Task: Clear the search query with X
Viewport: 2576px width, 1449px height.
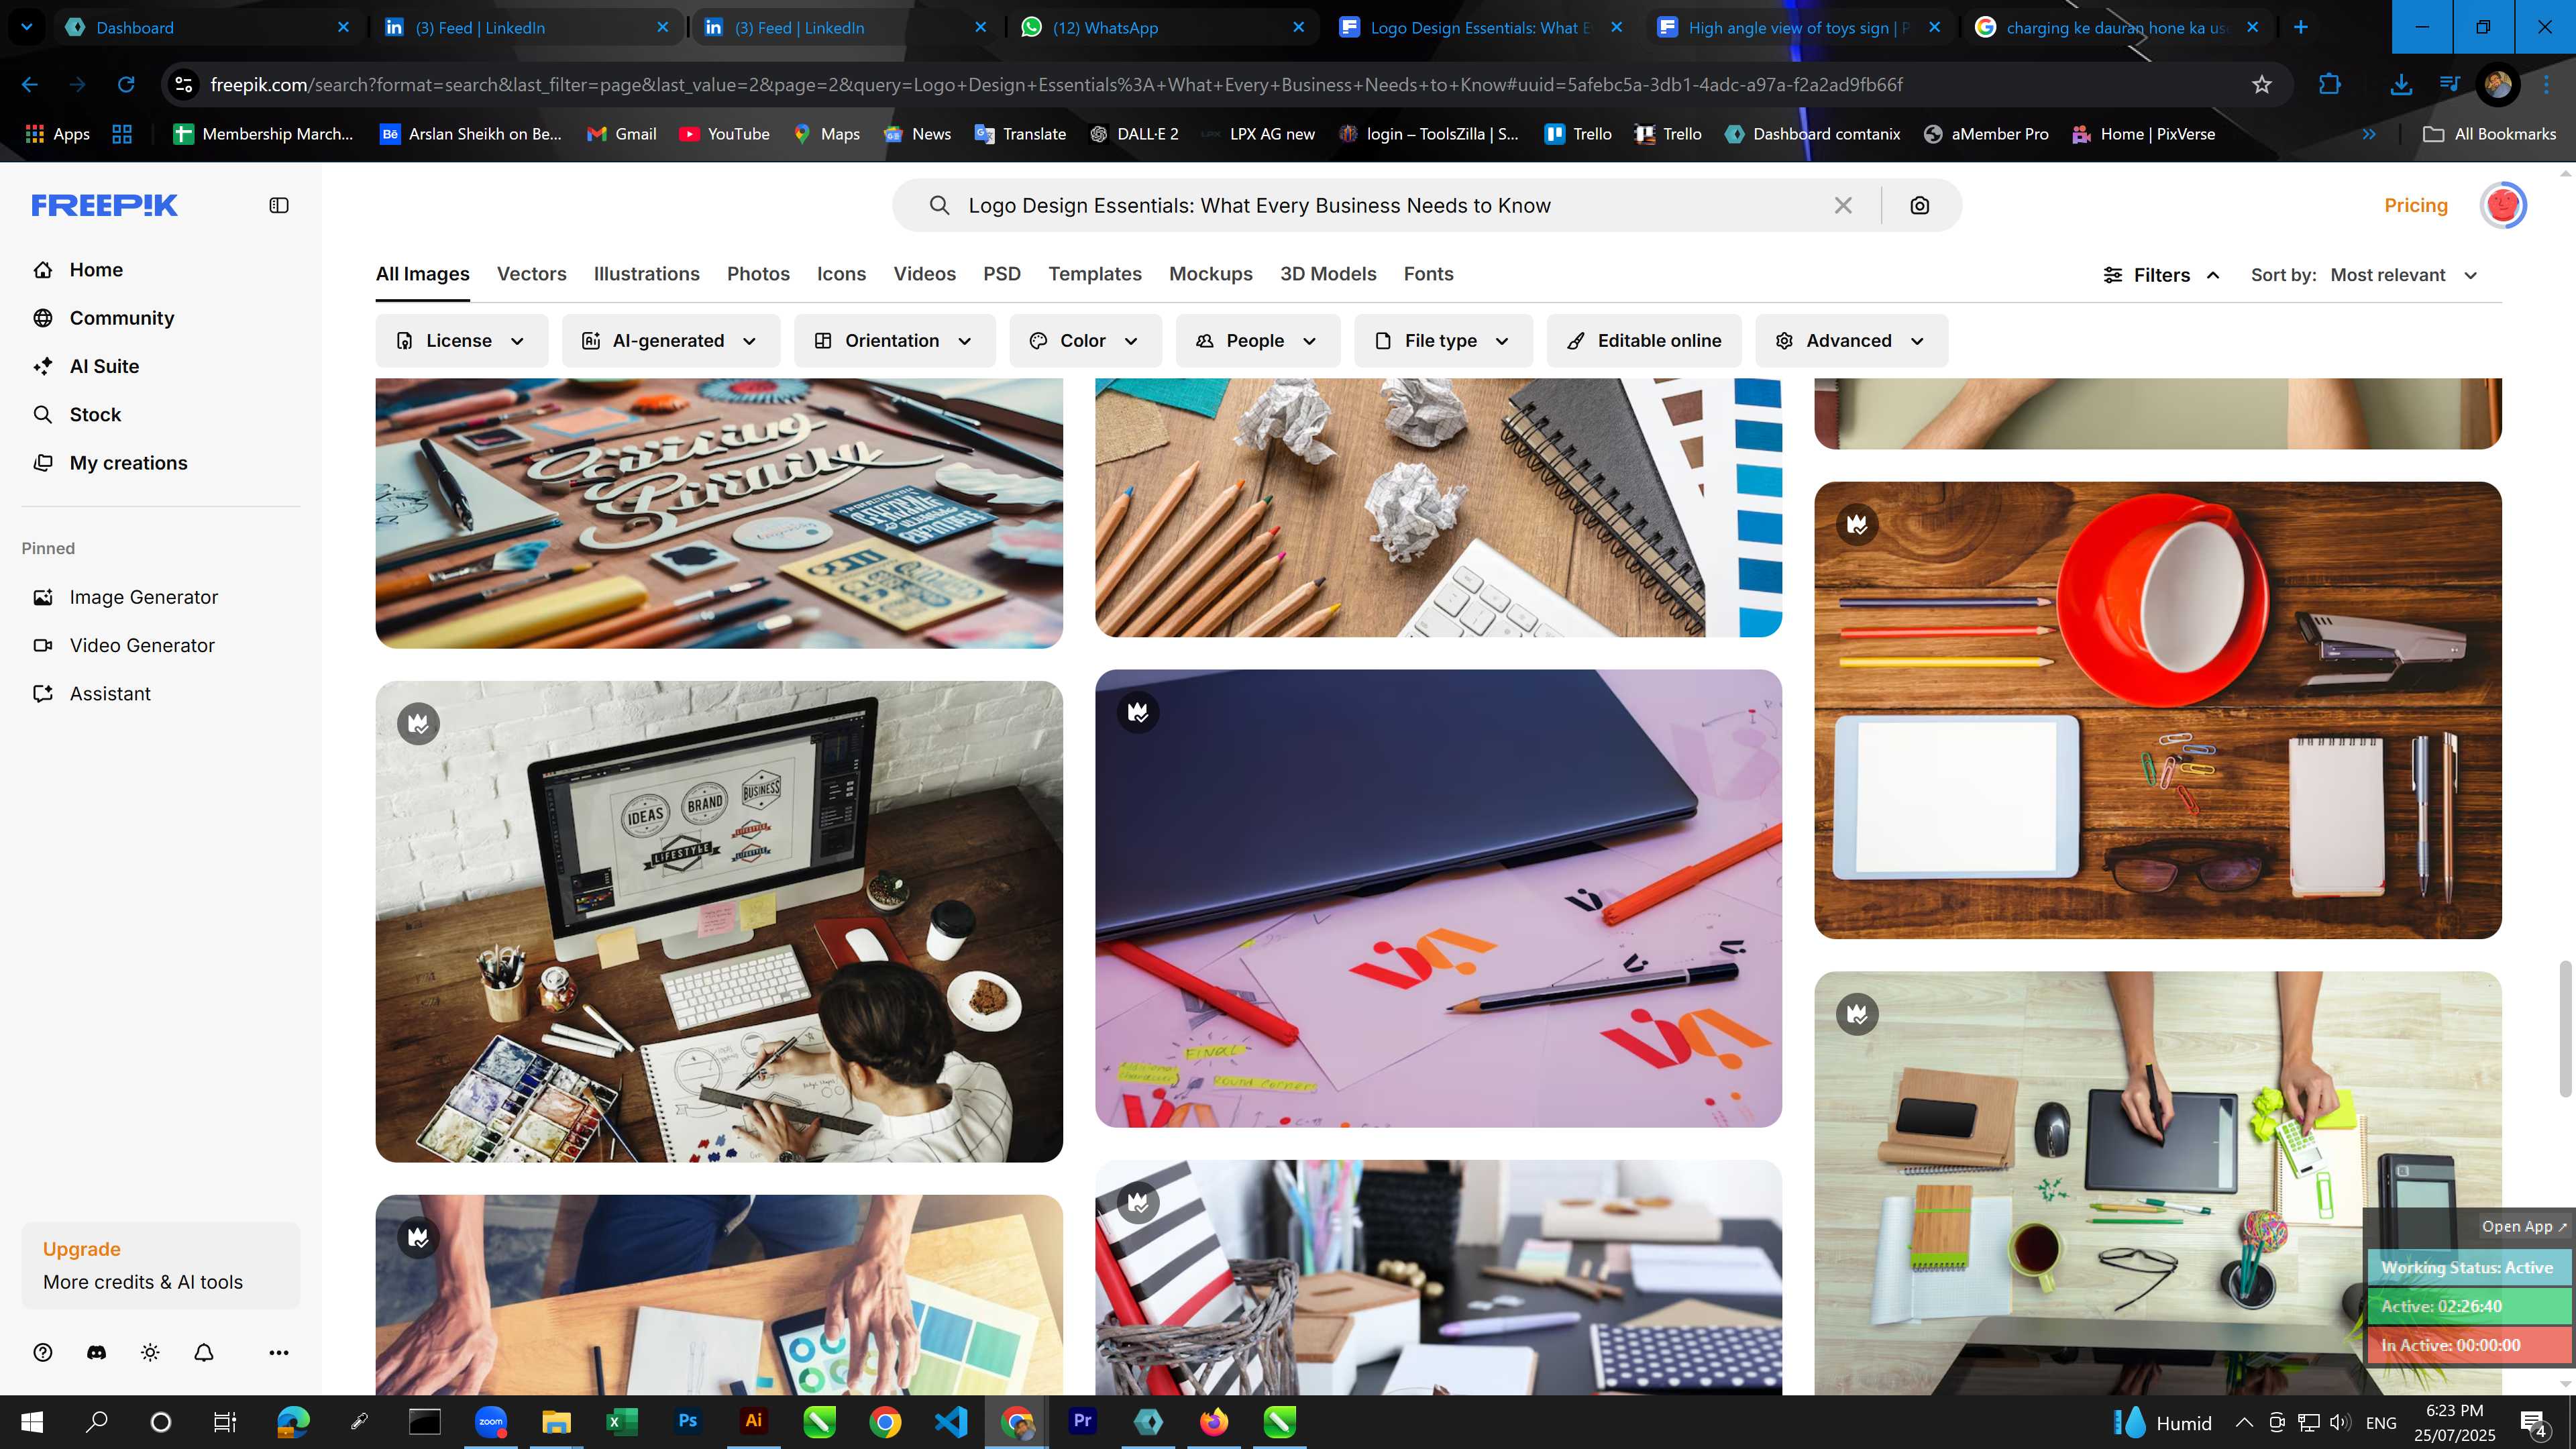Action: (x=1843, y=205)
